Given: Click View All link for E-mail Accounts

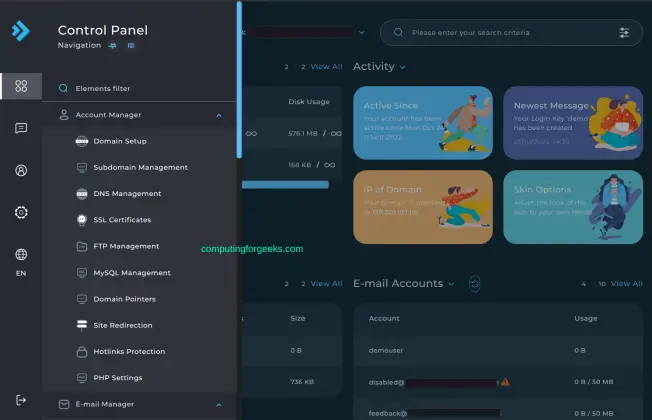Looking at the screenshot, I should [626, 284].
